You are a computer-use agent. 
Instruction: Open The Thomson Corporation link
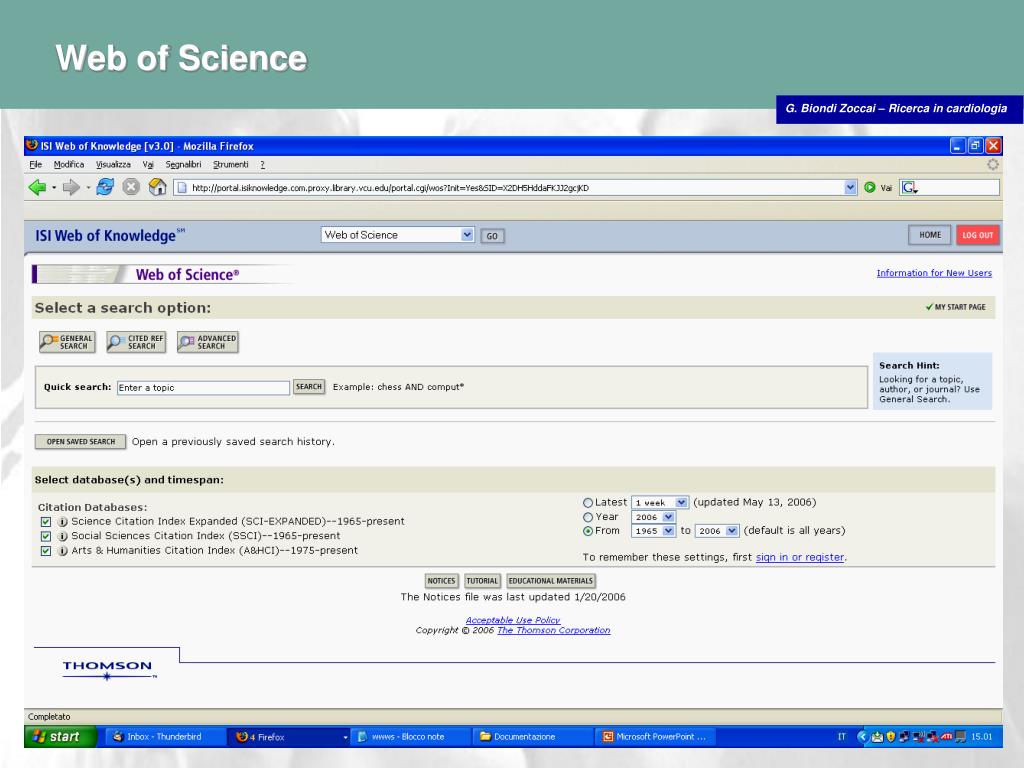coord(554,630)
